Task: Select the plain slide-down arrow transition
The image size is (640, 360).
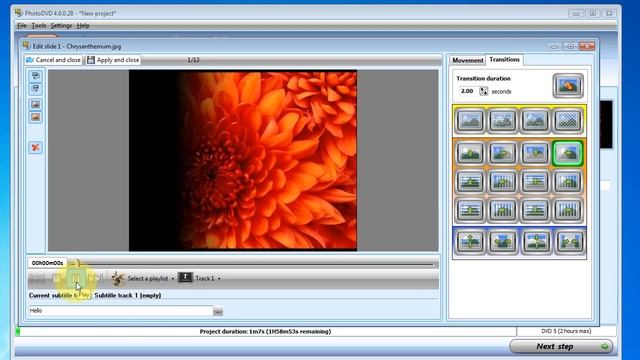Action: (535, 153)
